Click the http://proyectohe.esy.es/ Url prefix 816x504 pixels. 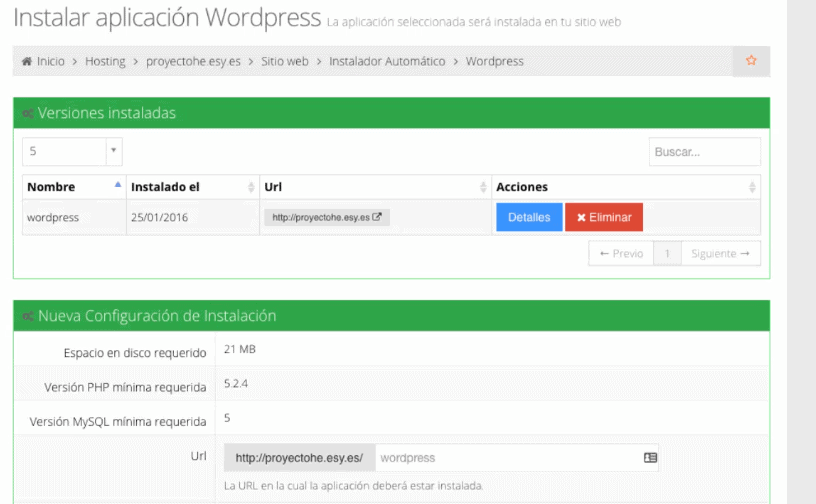[x=299, y=458]
